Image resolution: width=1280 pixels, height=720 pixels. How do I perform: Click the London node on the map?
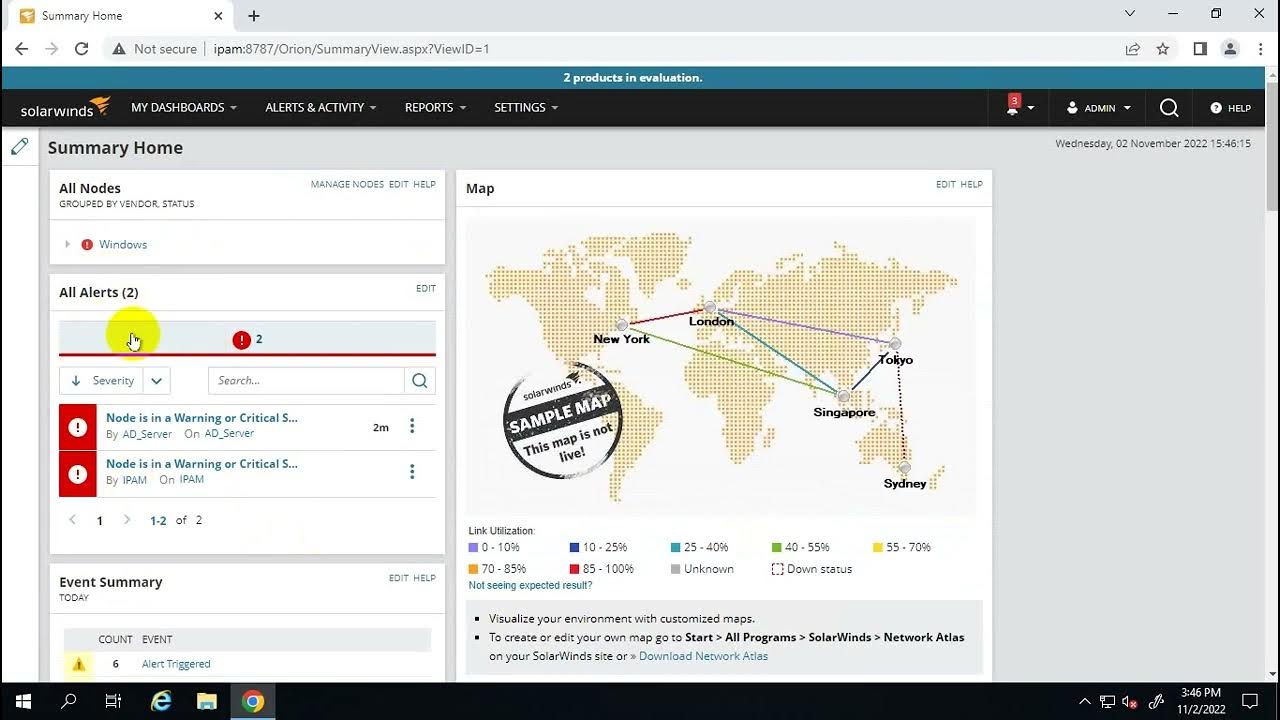point(710,307)
